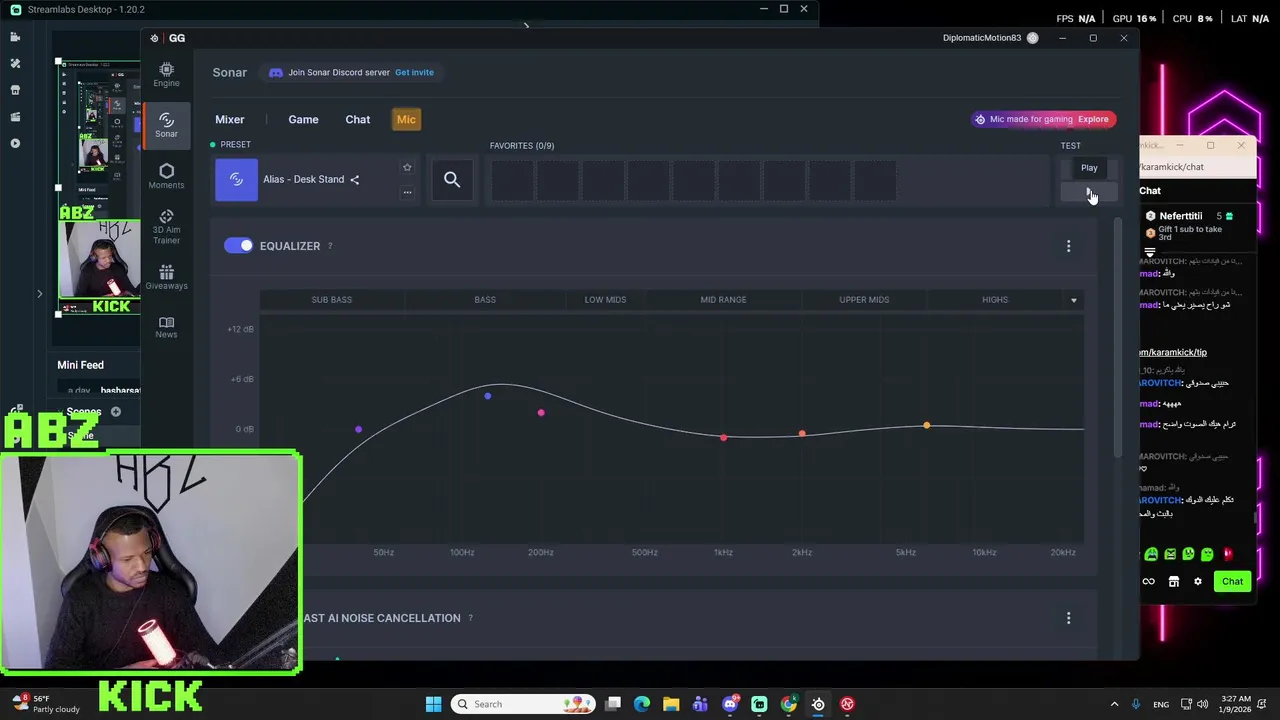
Task: Click Explore on Mic made for gaming banner
Action: point(1093,119)
